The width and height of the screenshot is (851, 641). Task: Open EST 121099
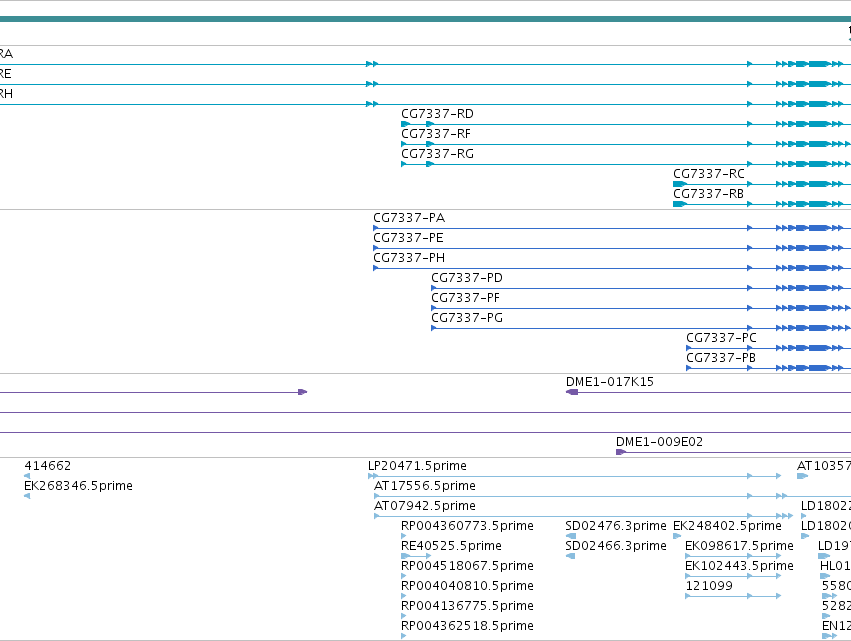[x=709, y=586]
